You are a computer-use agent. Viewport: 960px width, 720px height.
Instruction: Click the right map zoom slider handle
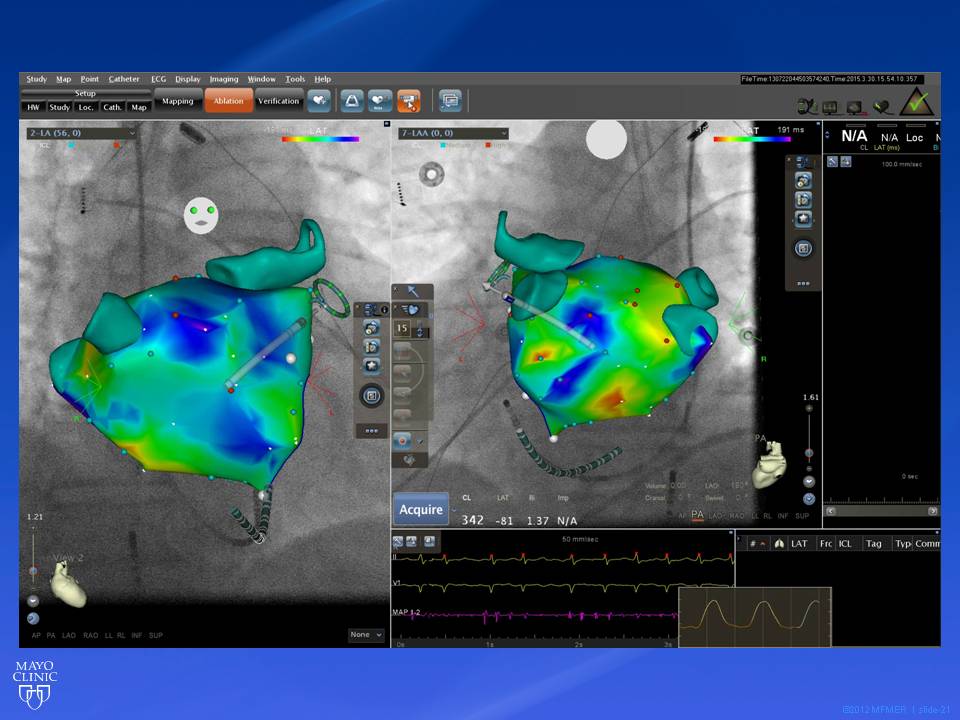[x=808, y=454]
